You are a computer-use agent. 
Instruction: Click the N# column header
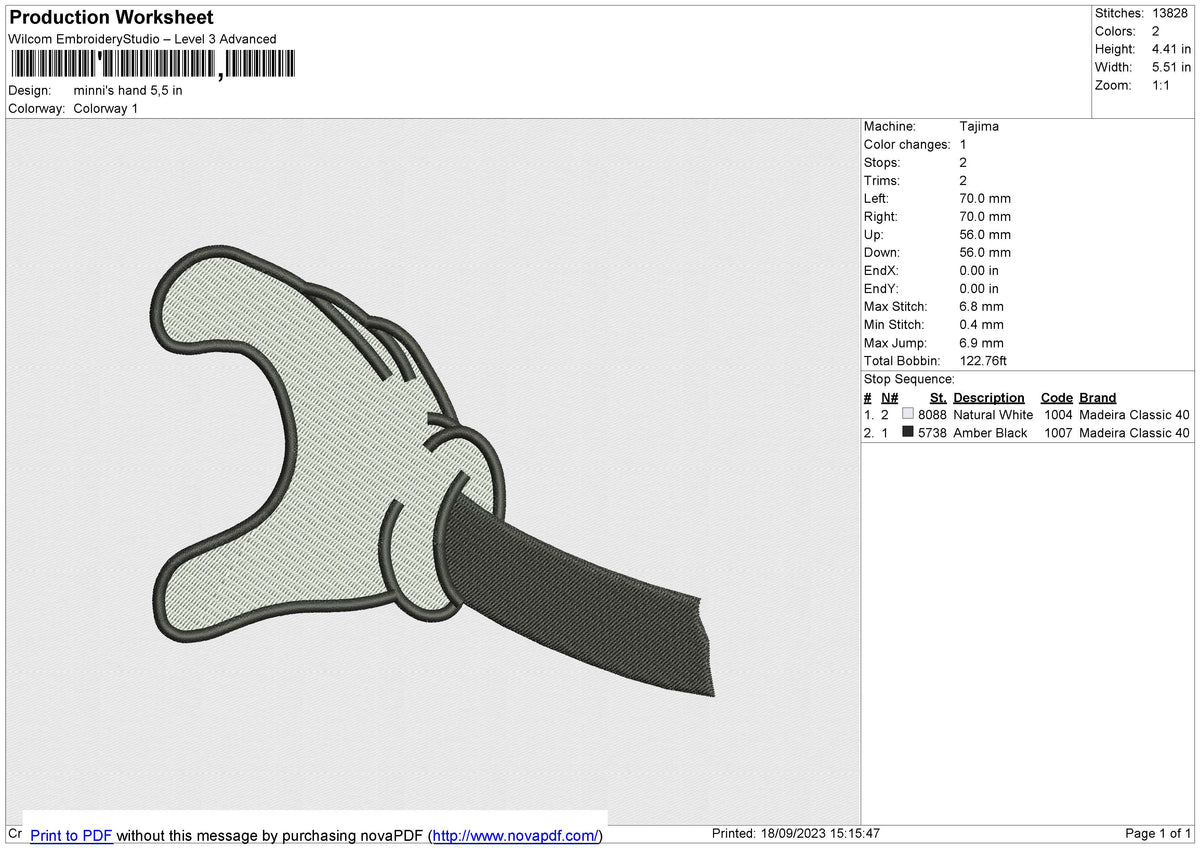890,397
